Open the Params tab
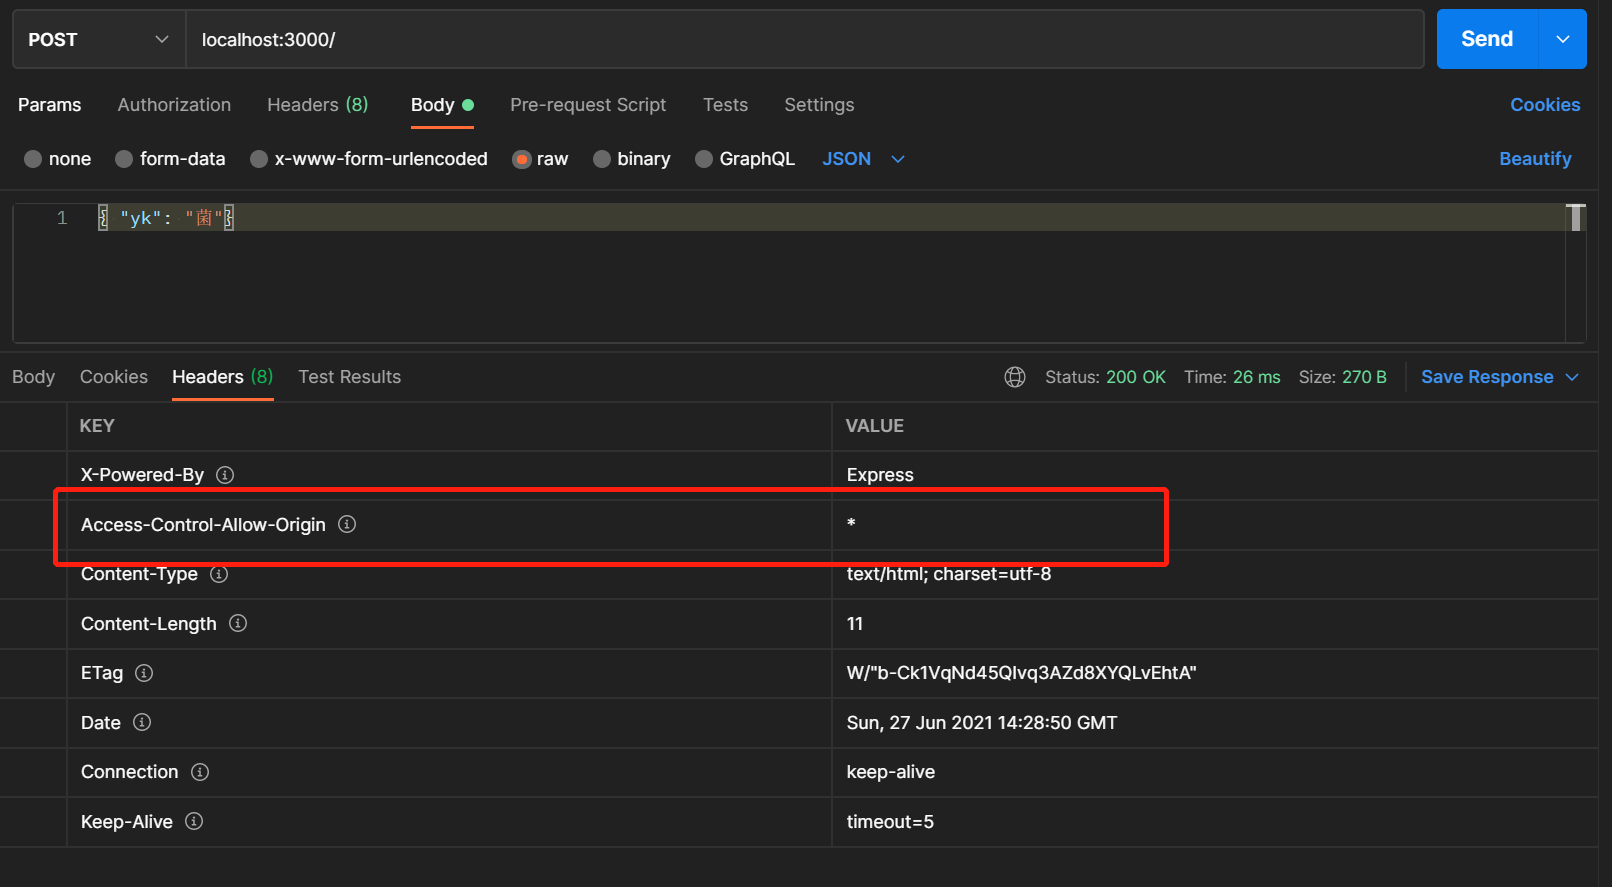This screenshot has height=887, width=1612. (50, 105)
